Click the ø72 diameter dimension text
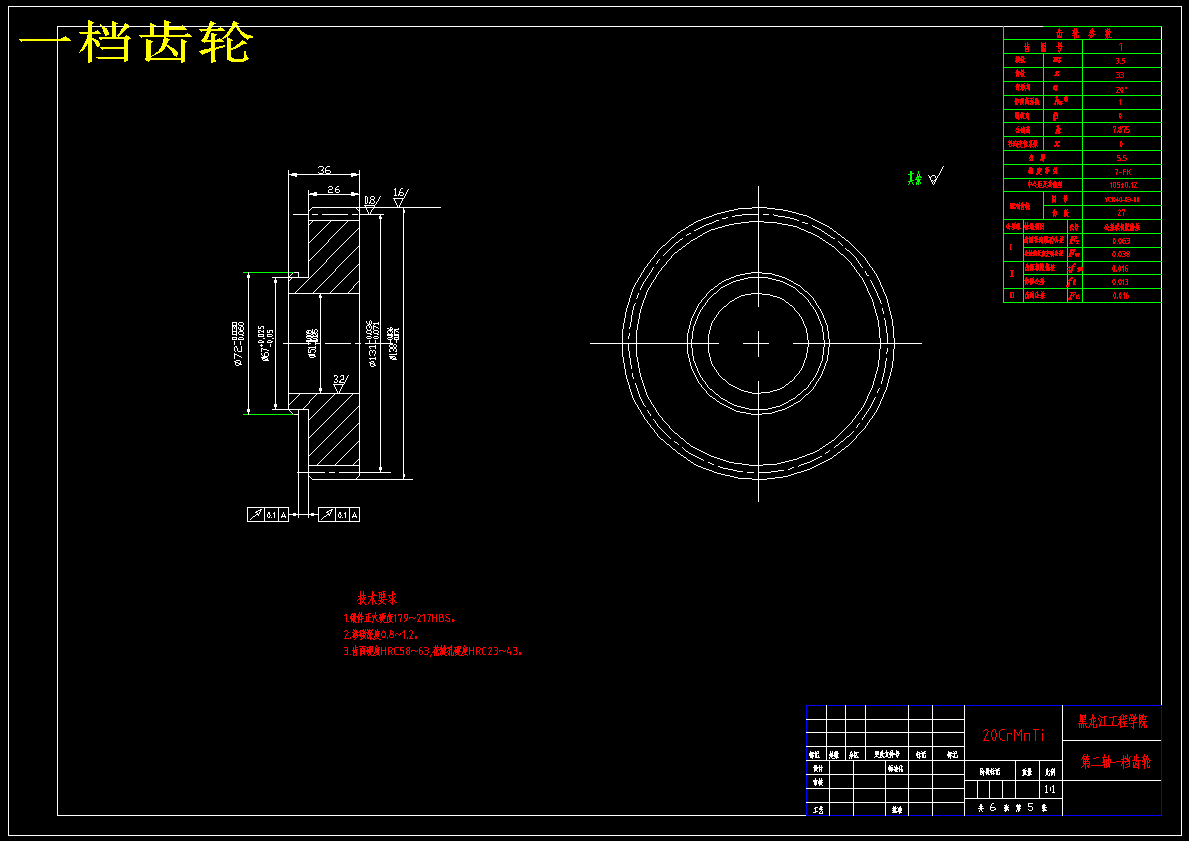This screenshot has height=841, width=1189. point(239,344)
